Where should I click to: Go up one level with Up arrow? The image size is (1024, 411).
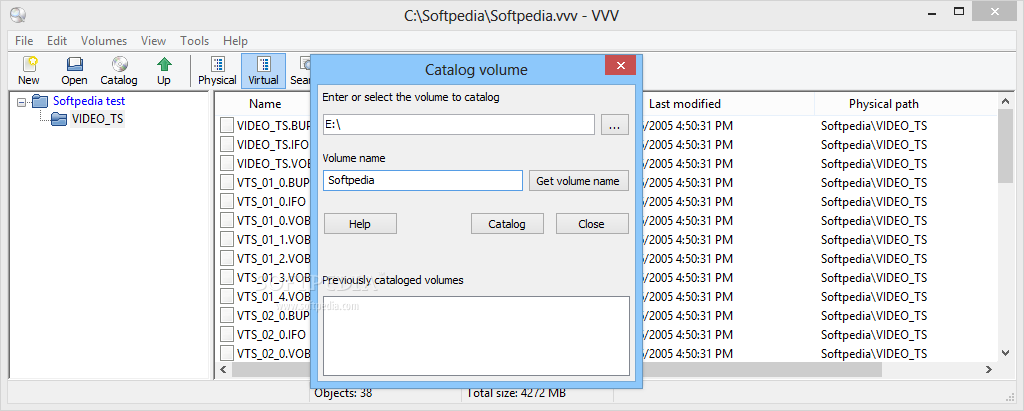click(x=164, y=71)
